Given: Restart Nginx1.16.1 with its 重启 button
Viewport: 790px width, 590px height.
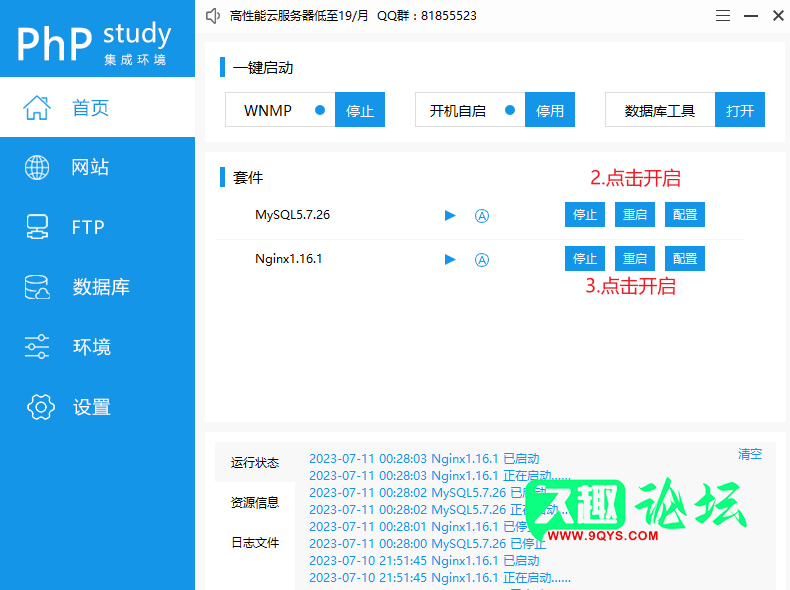Looking at the screenshot, I should [x=635, y=258].
